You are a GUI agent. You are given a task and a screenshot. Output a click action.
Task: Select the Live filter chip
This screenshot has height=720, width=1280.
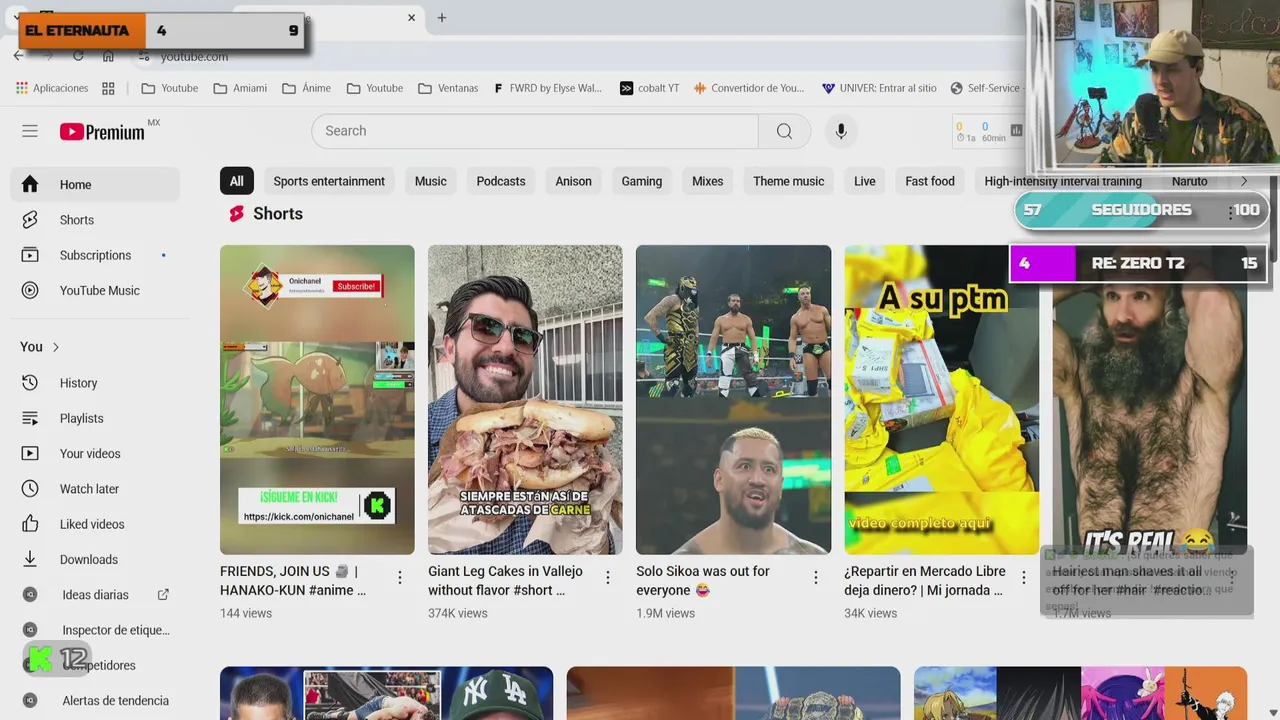point(865,181)
